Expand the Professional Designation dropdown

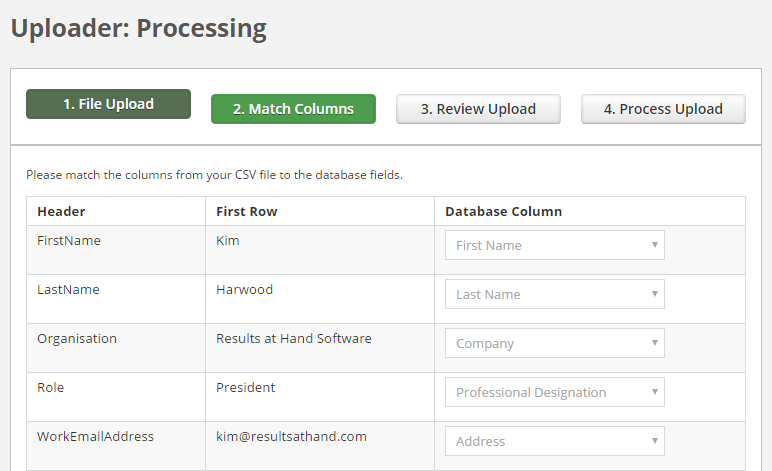pyautogui.click(x=554, y=392)
